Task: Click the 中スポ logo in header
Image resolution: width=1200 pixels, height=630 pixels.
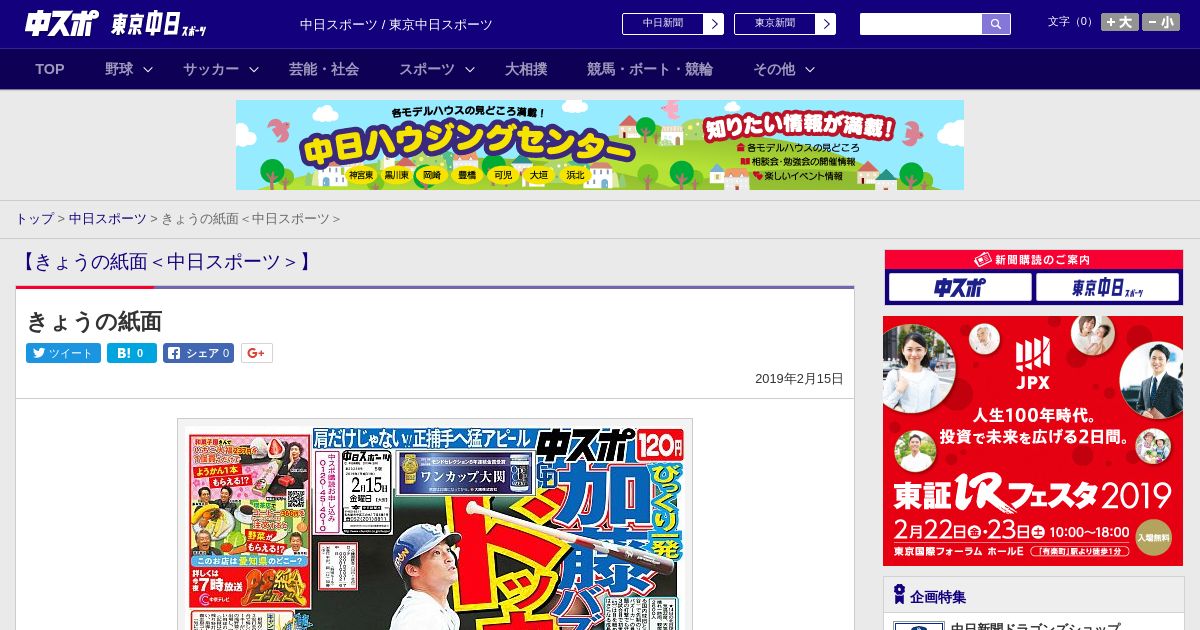Action: (x=61, y=24)
